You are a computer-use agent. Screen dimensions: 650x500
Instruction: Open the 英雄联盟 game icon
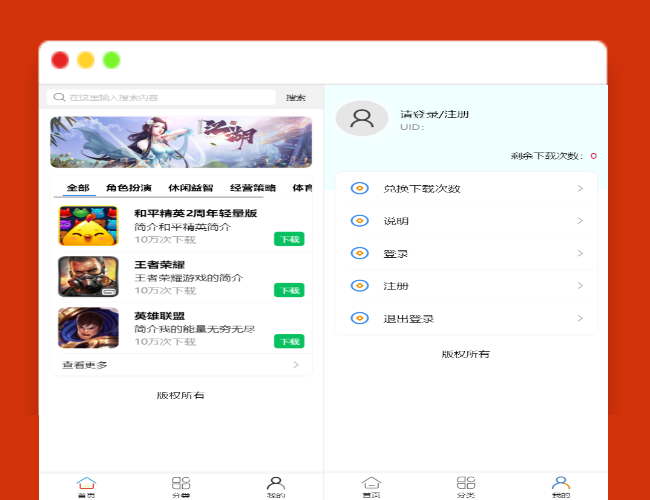pos(88,328)
